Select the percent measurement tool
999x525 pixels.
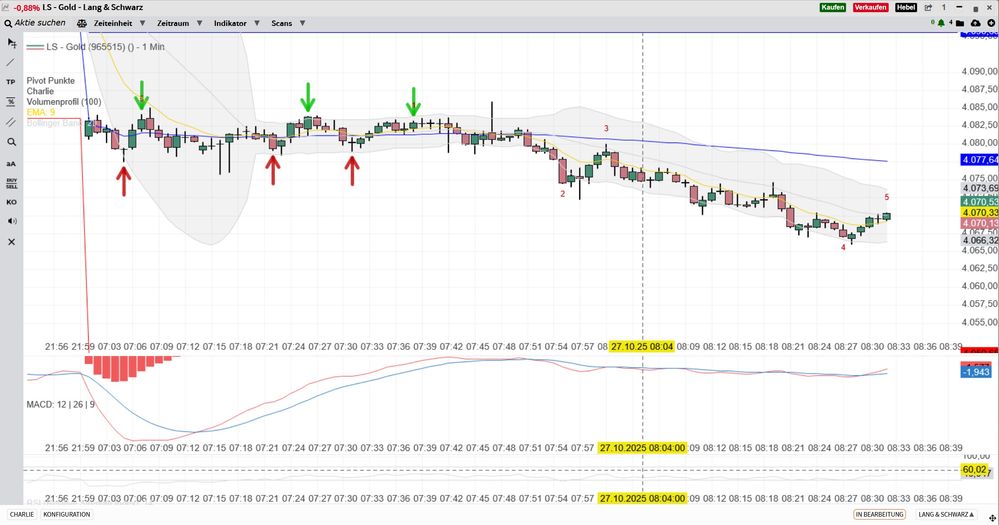pyautogui.click(x=11, y=101)
